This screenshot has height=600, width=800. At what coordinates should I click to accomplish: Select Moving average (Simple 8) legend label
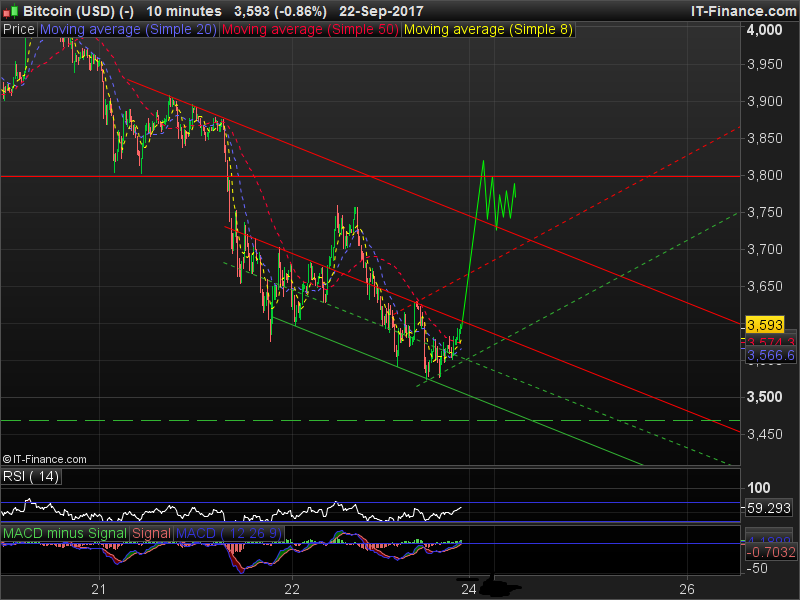click(x=488, y=30)
